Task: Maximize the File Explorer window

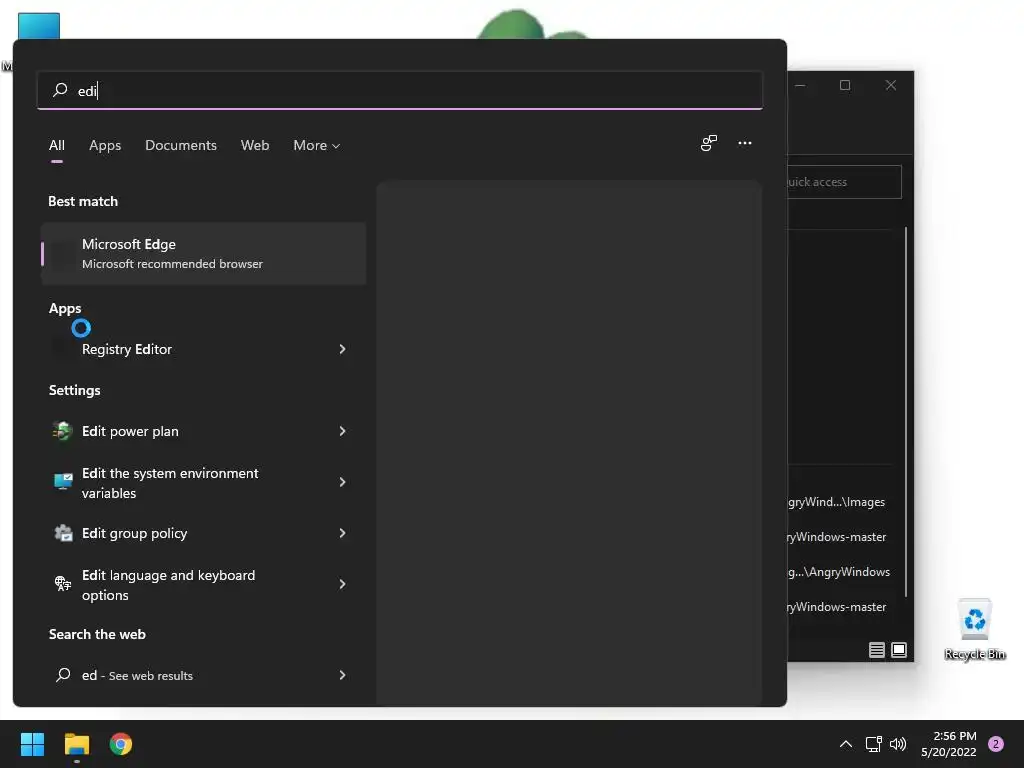Action: click(845, 85)
